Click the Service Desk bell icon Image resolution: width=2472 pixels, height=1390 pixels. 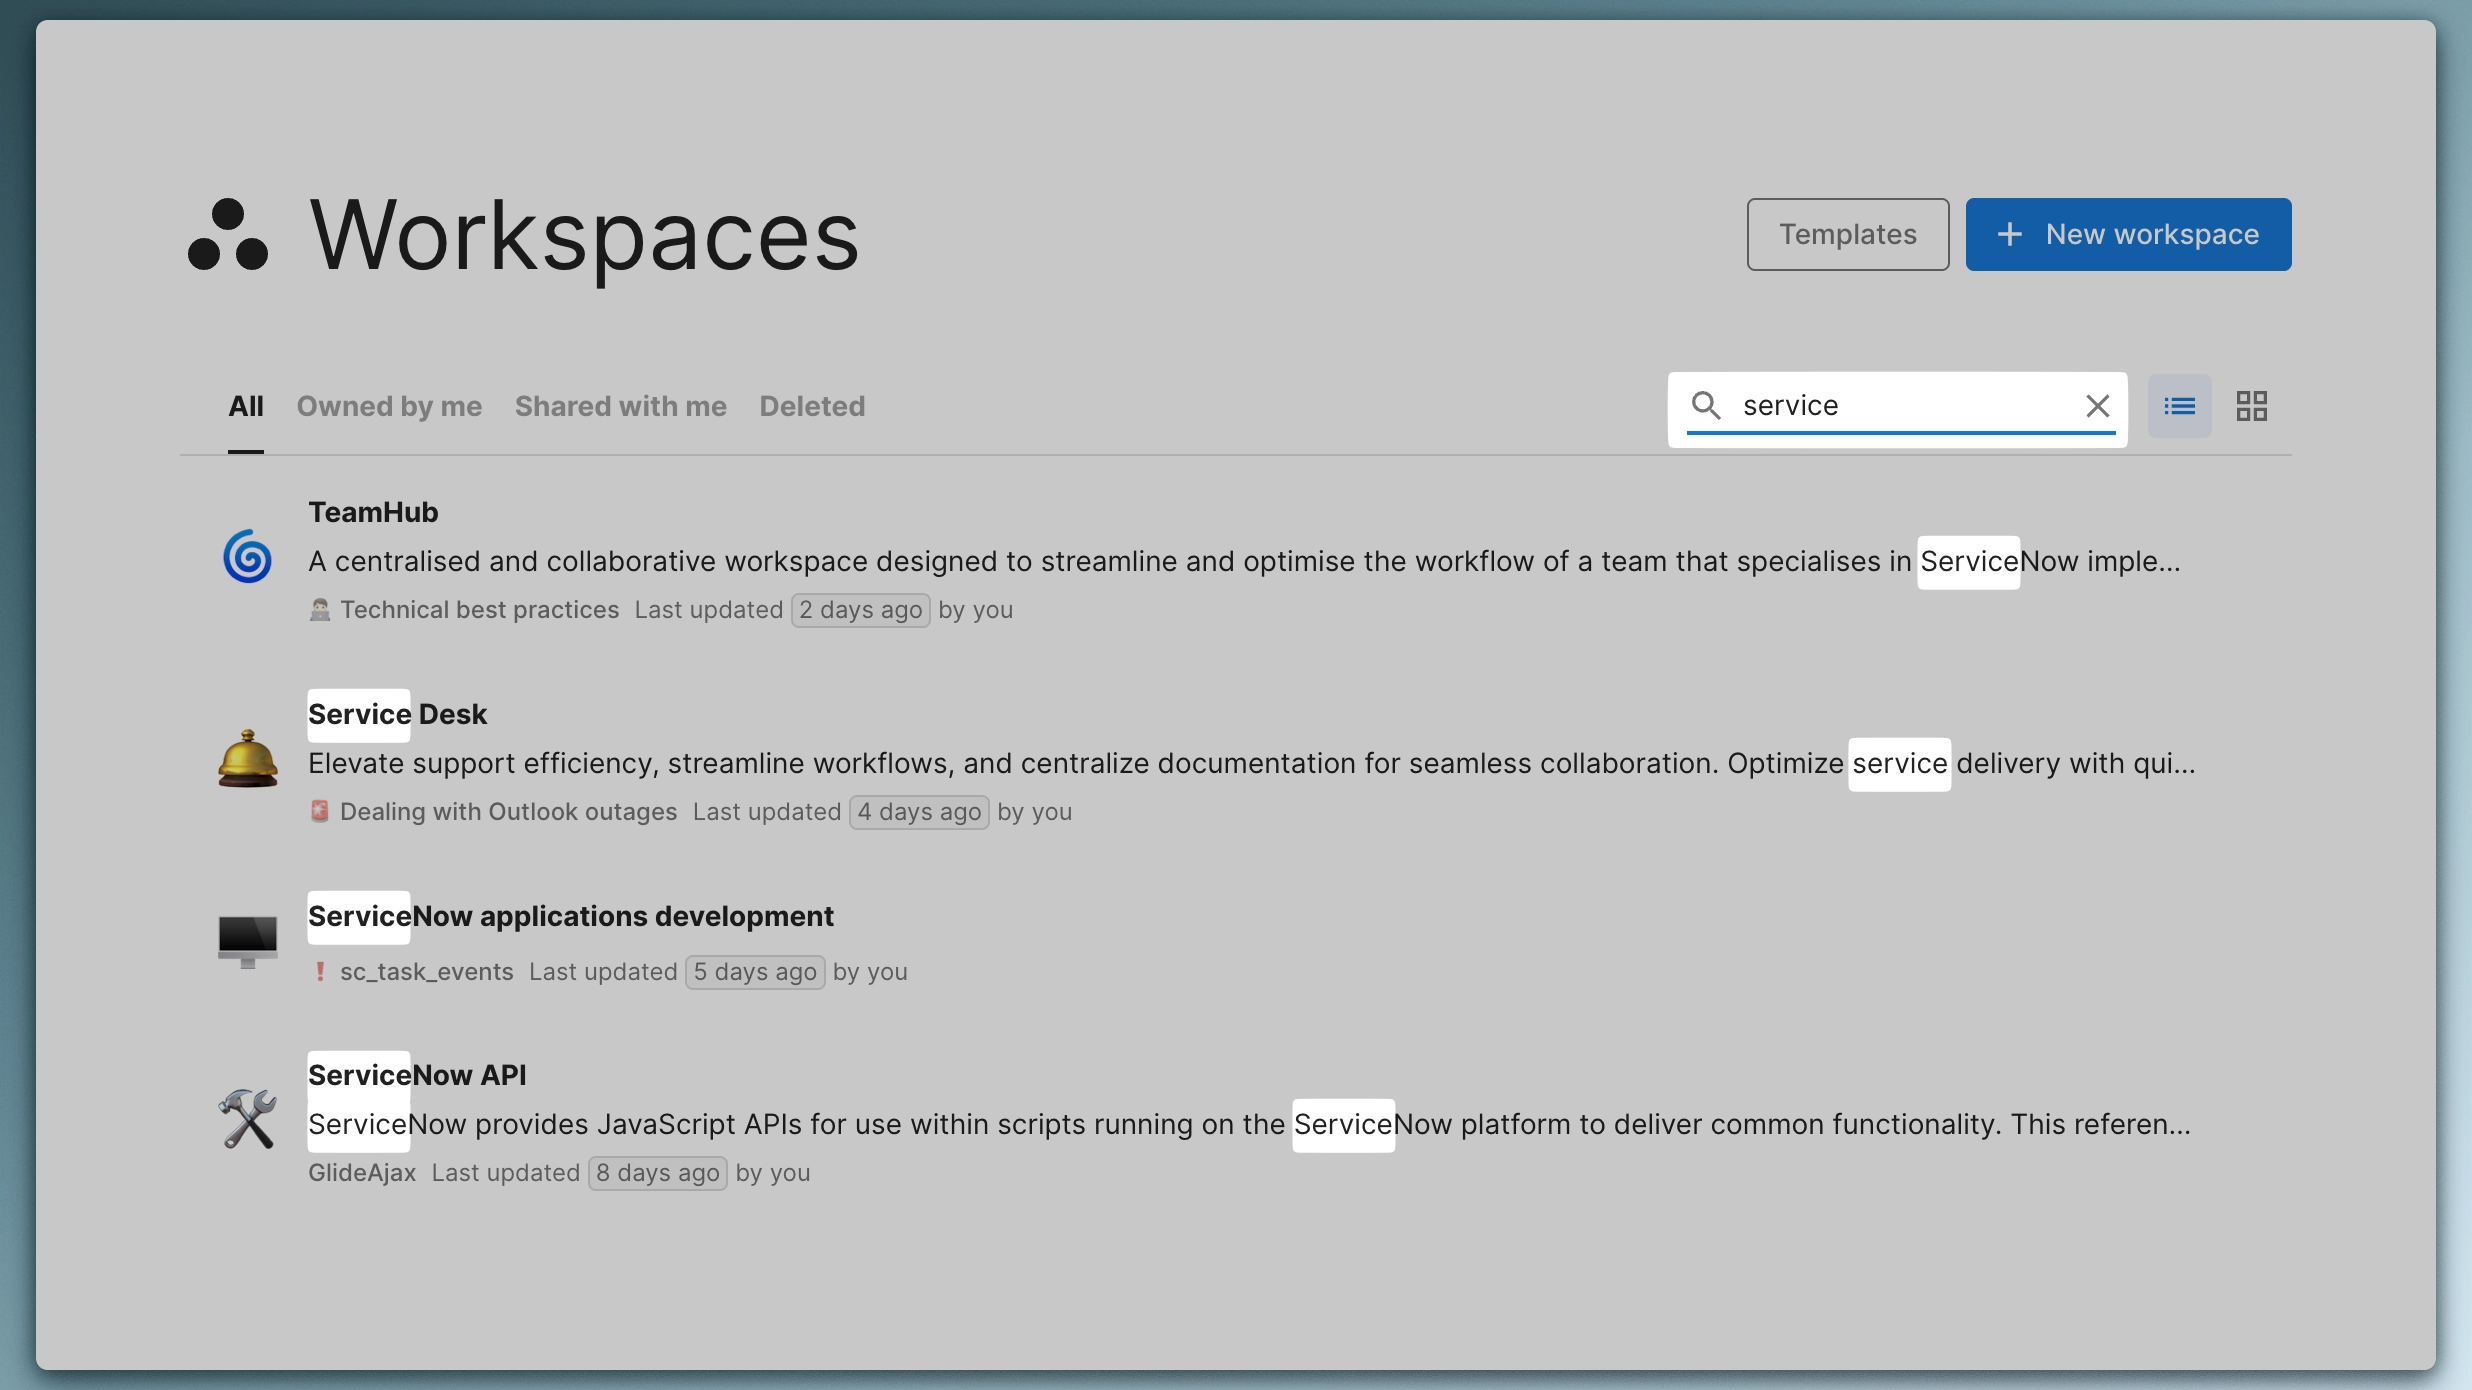coord(246,760)
